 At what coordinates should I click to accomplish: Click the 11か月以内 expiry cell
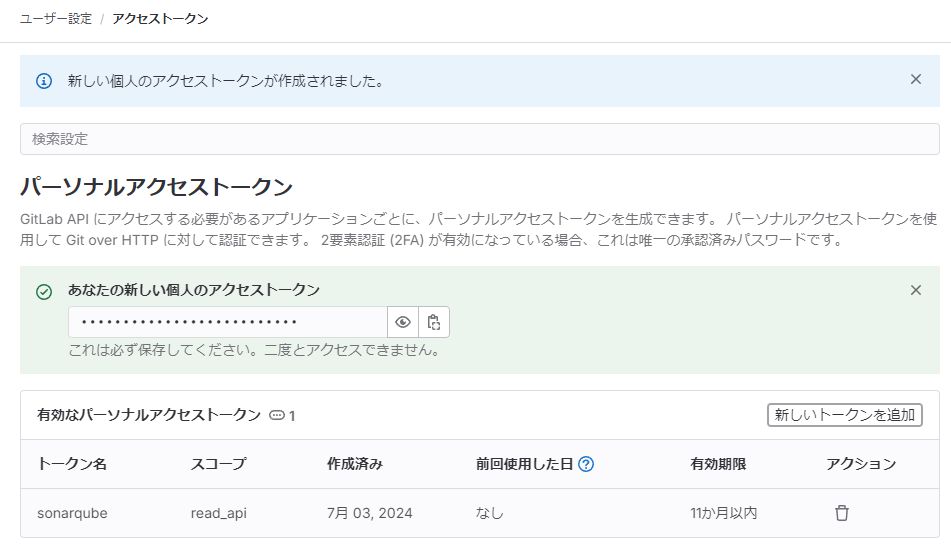coord(724,513)
